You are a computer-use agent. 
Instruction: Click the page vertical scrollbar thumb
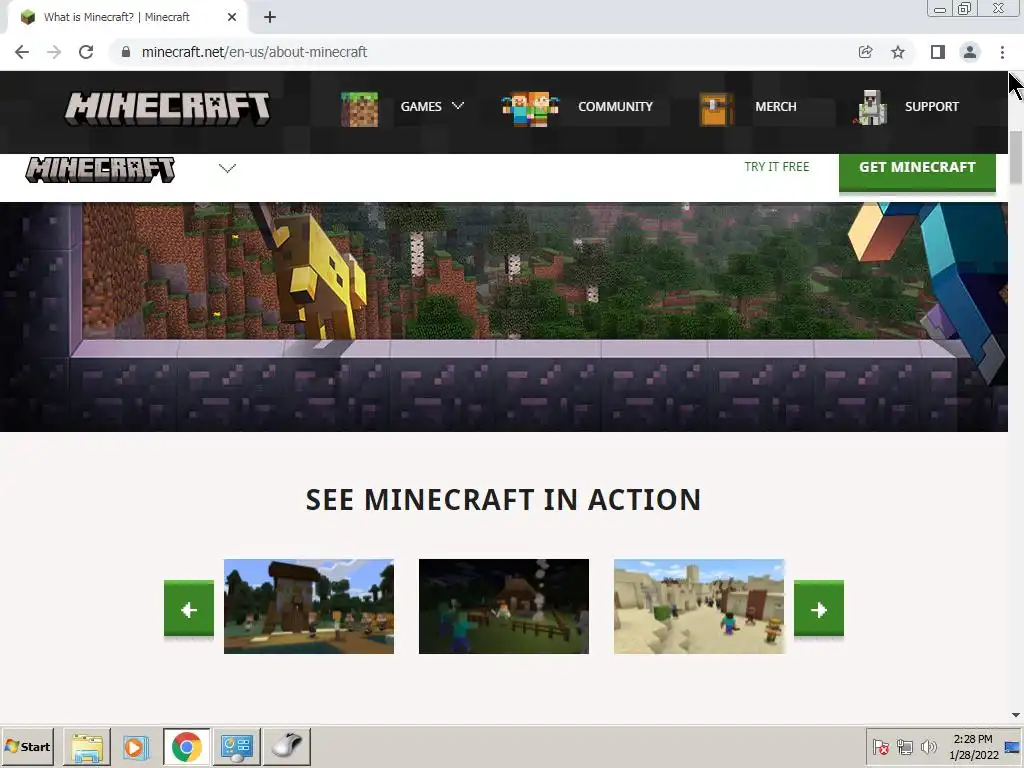1016,157
